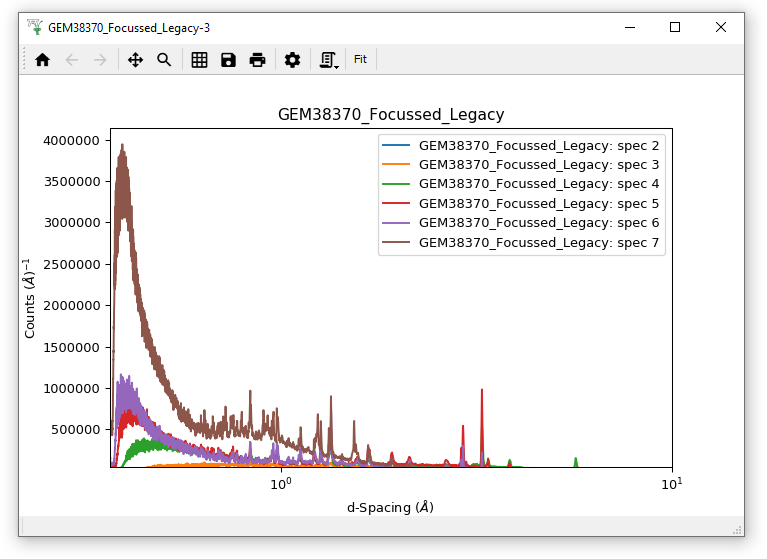Image resolution: width=767 pixels, height=559 pixels.
Task: Click the purple spec 6 legend line
Action: 397,222
